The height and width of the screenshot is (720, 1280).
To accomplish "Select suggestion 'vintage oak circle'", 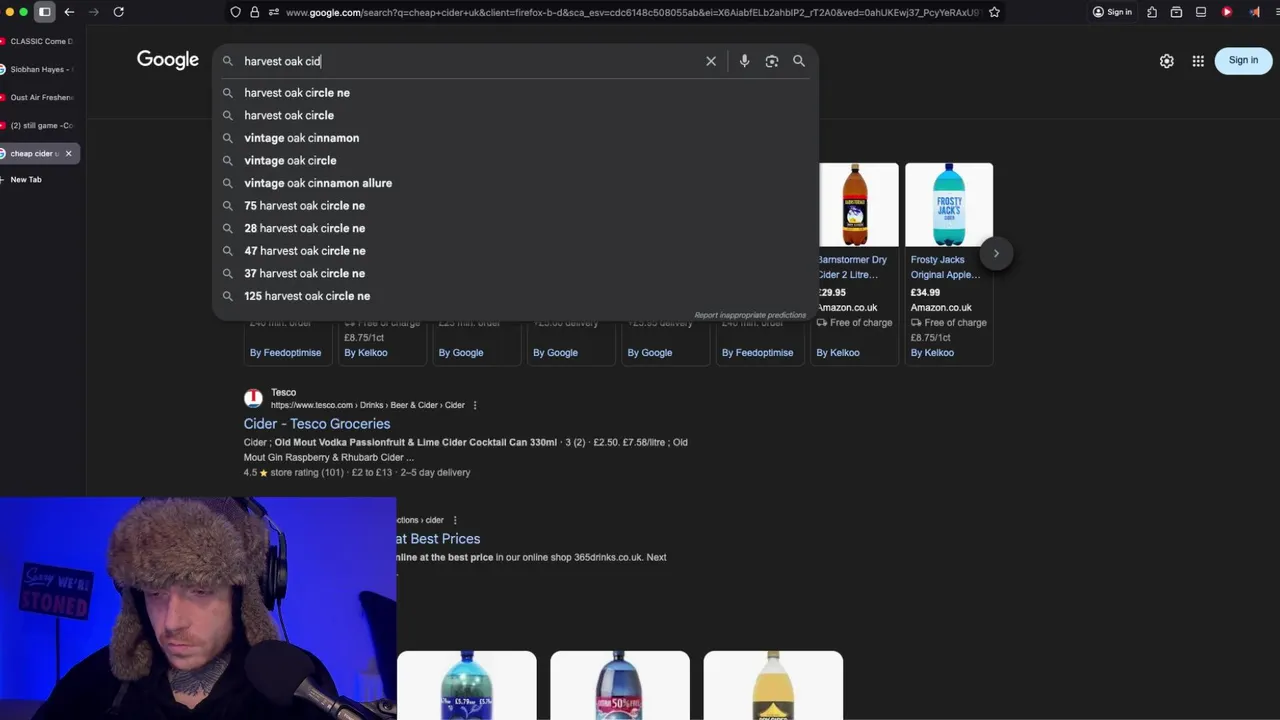I will click(515, 160).
